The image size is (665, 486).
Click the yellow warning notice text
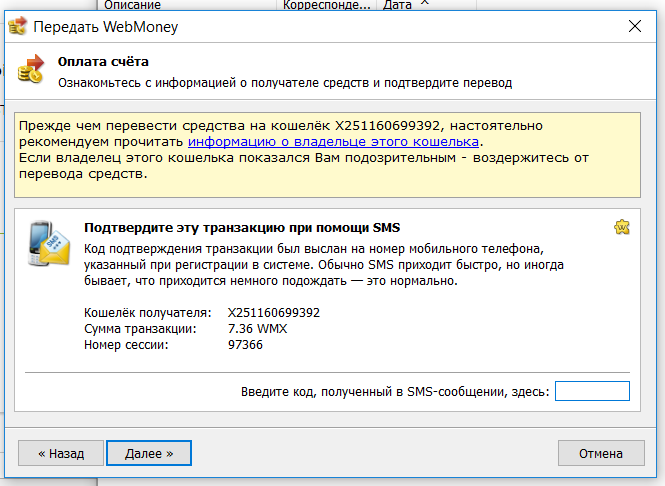(x=300, y=150)
